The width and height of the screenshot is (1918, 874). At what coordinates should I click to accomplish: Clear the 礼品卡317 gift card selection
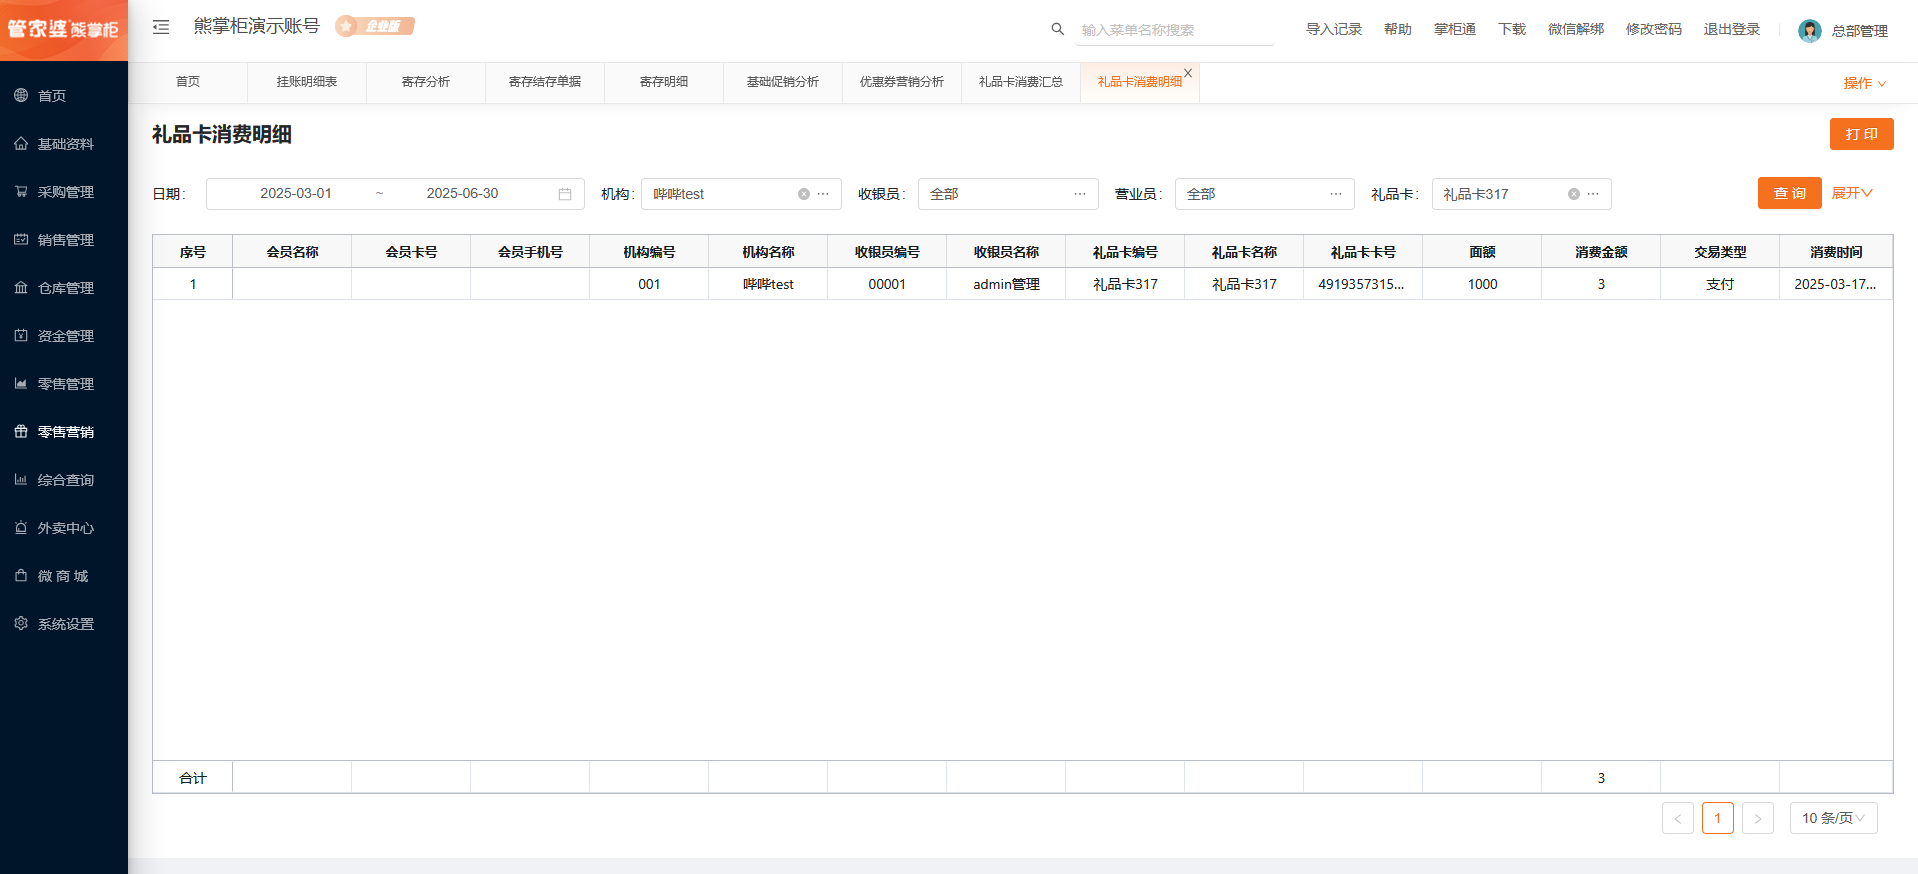point(1574,194)
